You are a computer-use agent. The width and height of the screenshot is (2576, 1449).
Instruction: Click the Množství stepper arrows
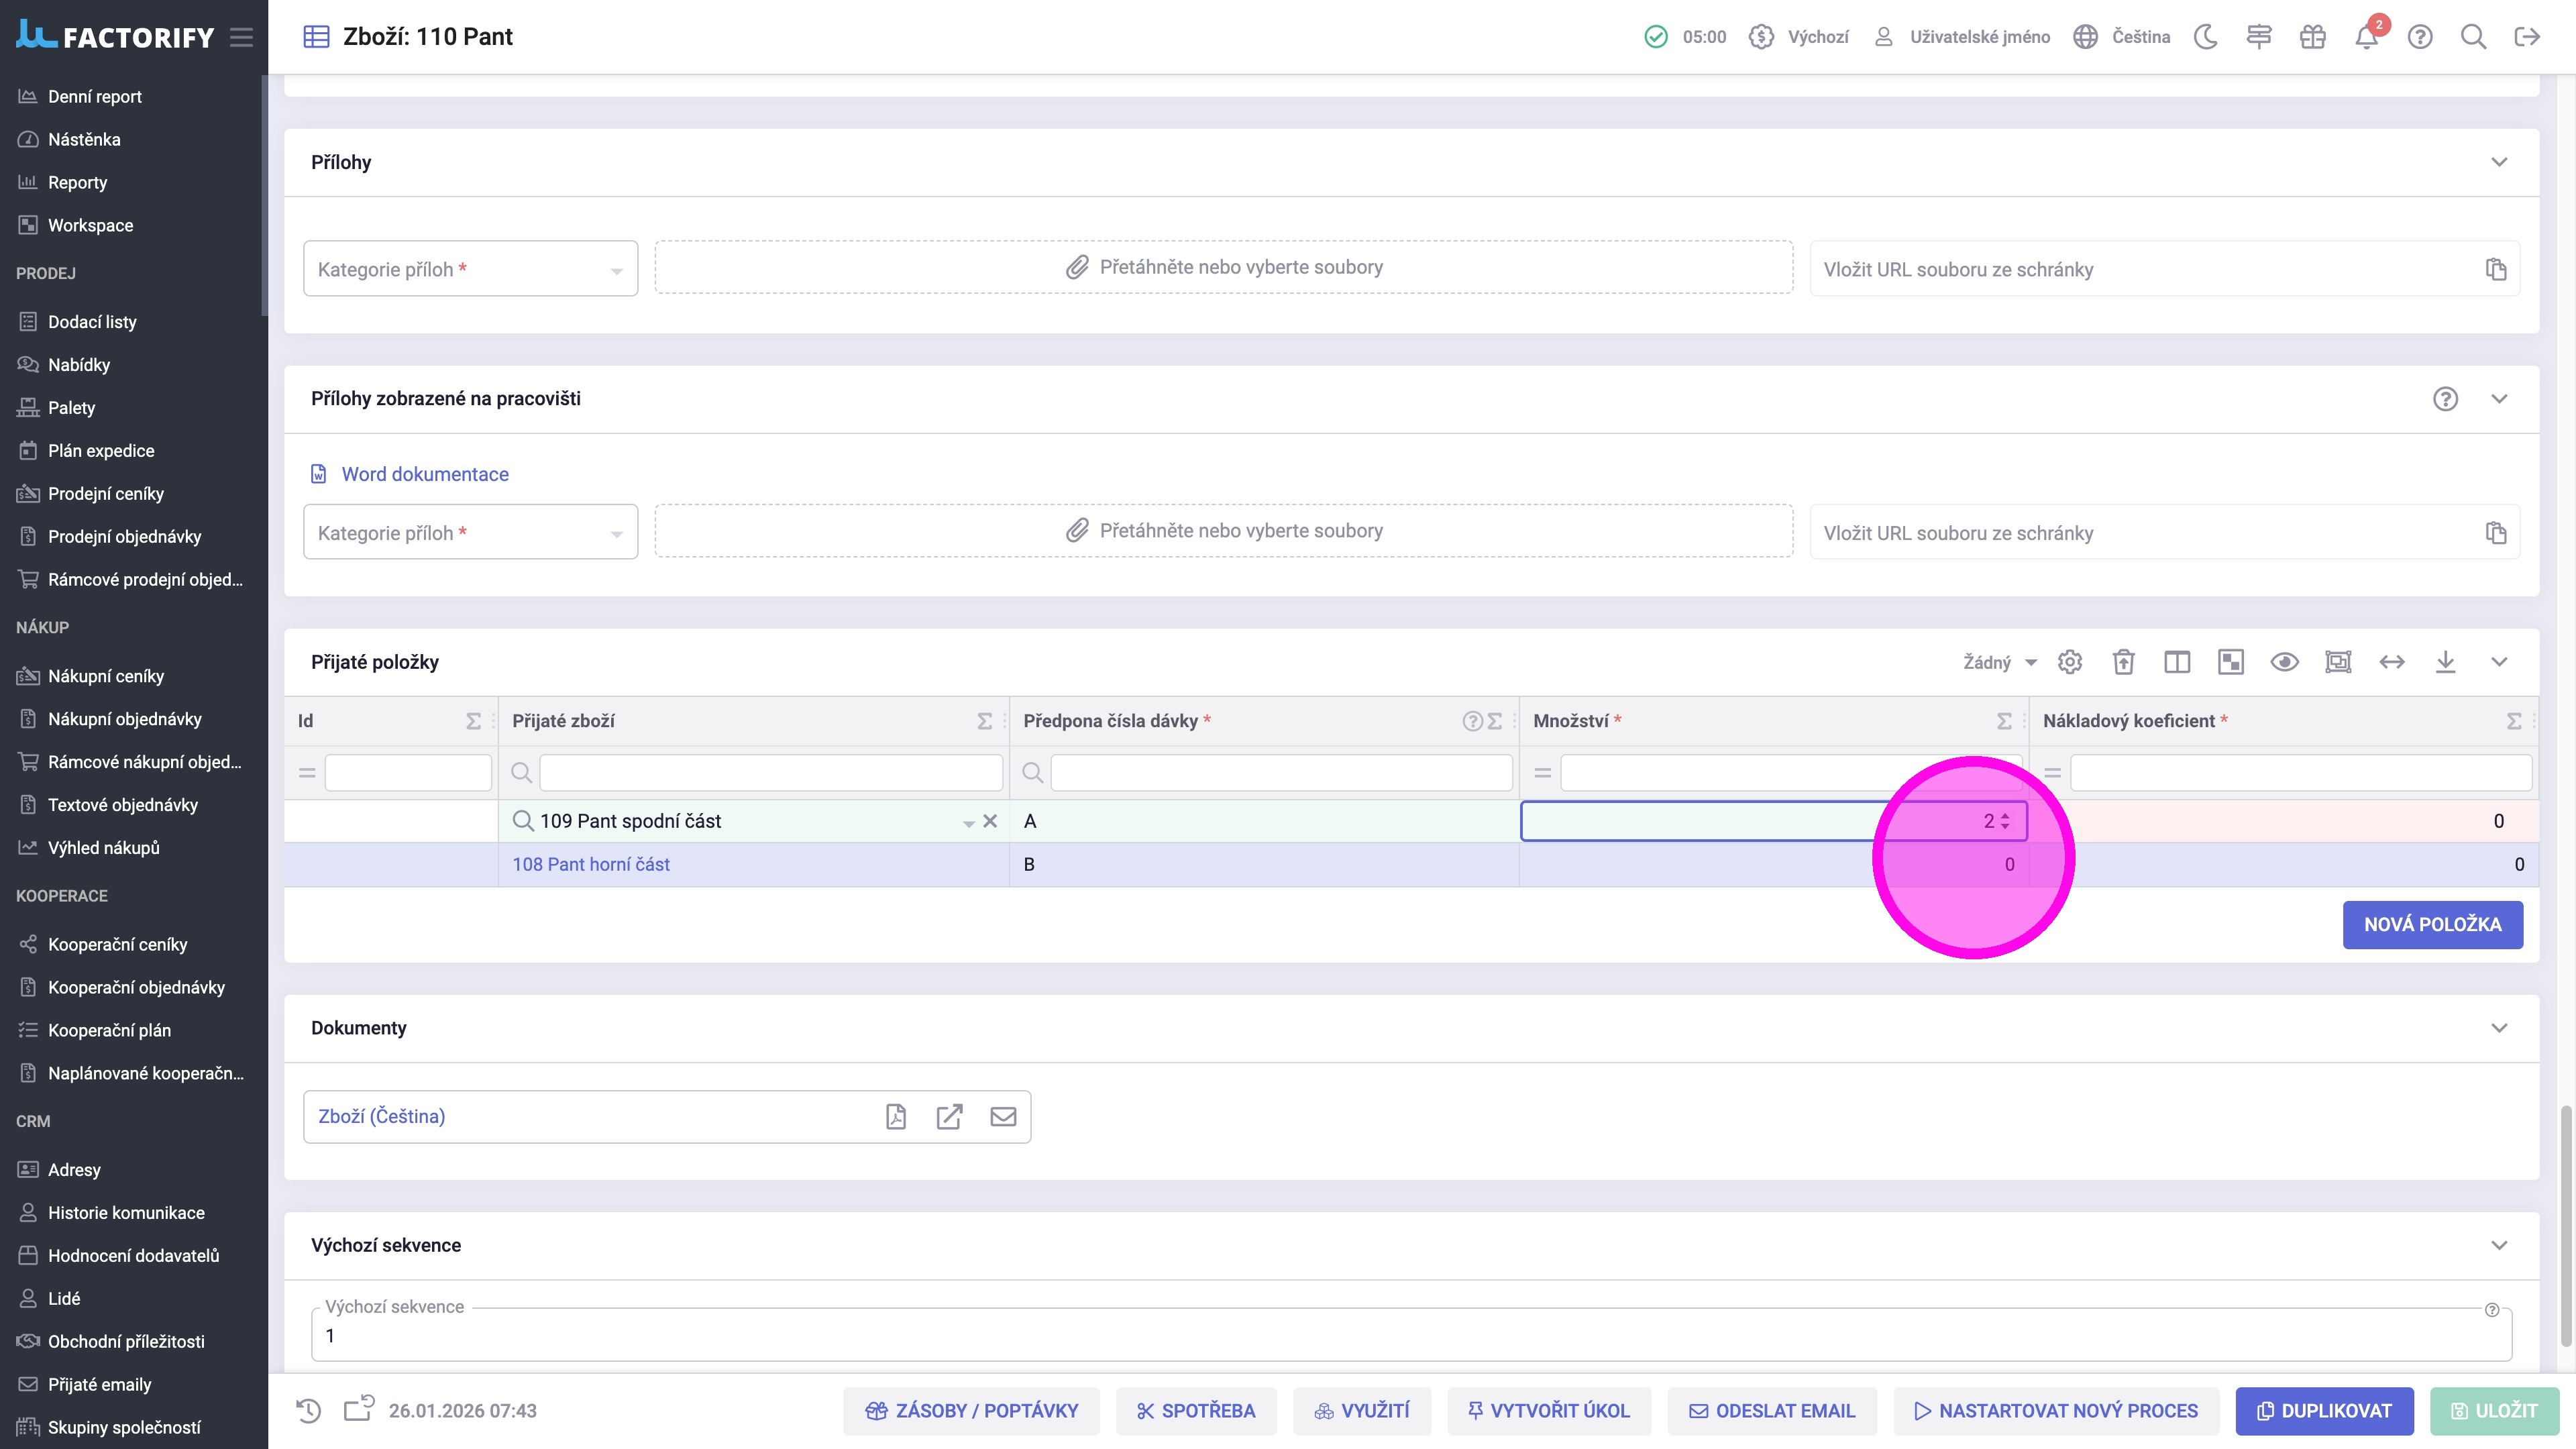click(x=2005, y=821)
